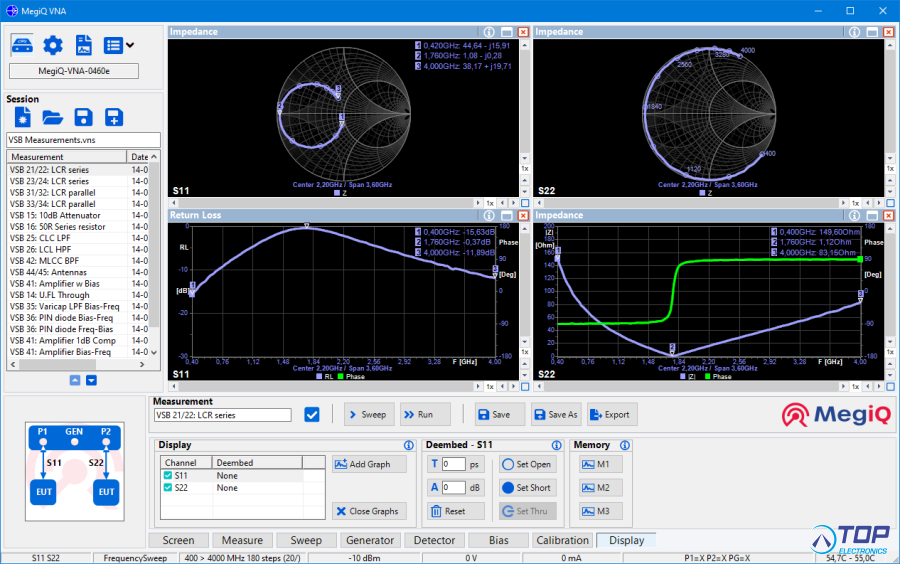This screenshot has width=900, height=564.
Task: Save session as new file
Action: pyautogui.click(x=114, y=117)
